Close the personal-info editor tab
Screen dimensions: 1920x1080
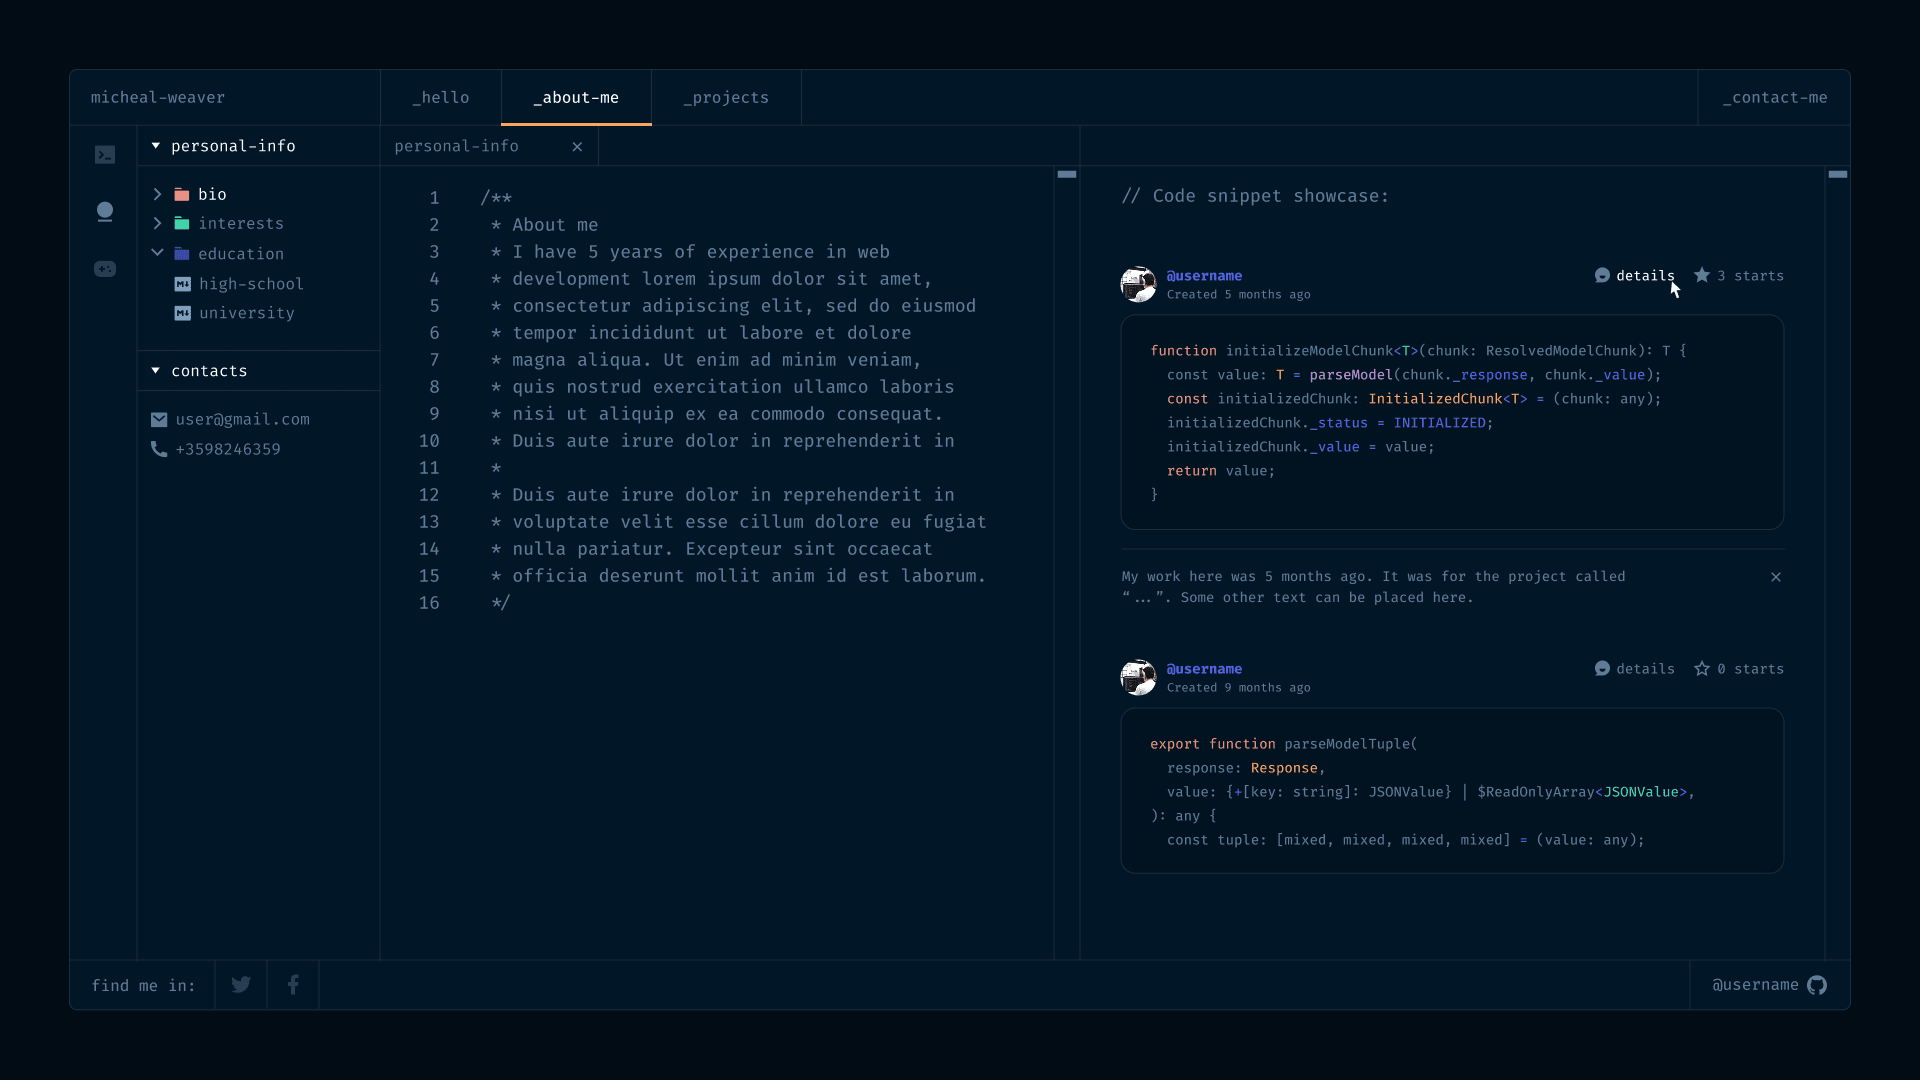coord(577,147)
